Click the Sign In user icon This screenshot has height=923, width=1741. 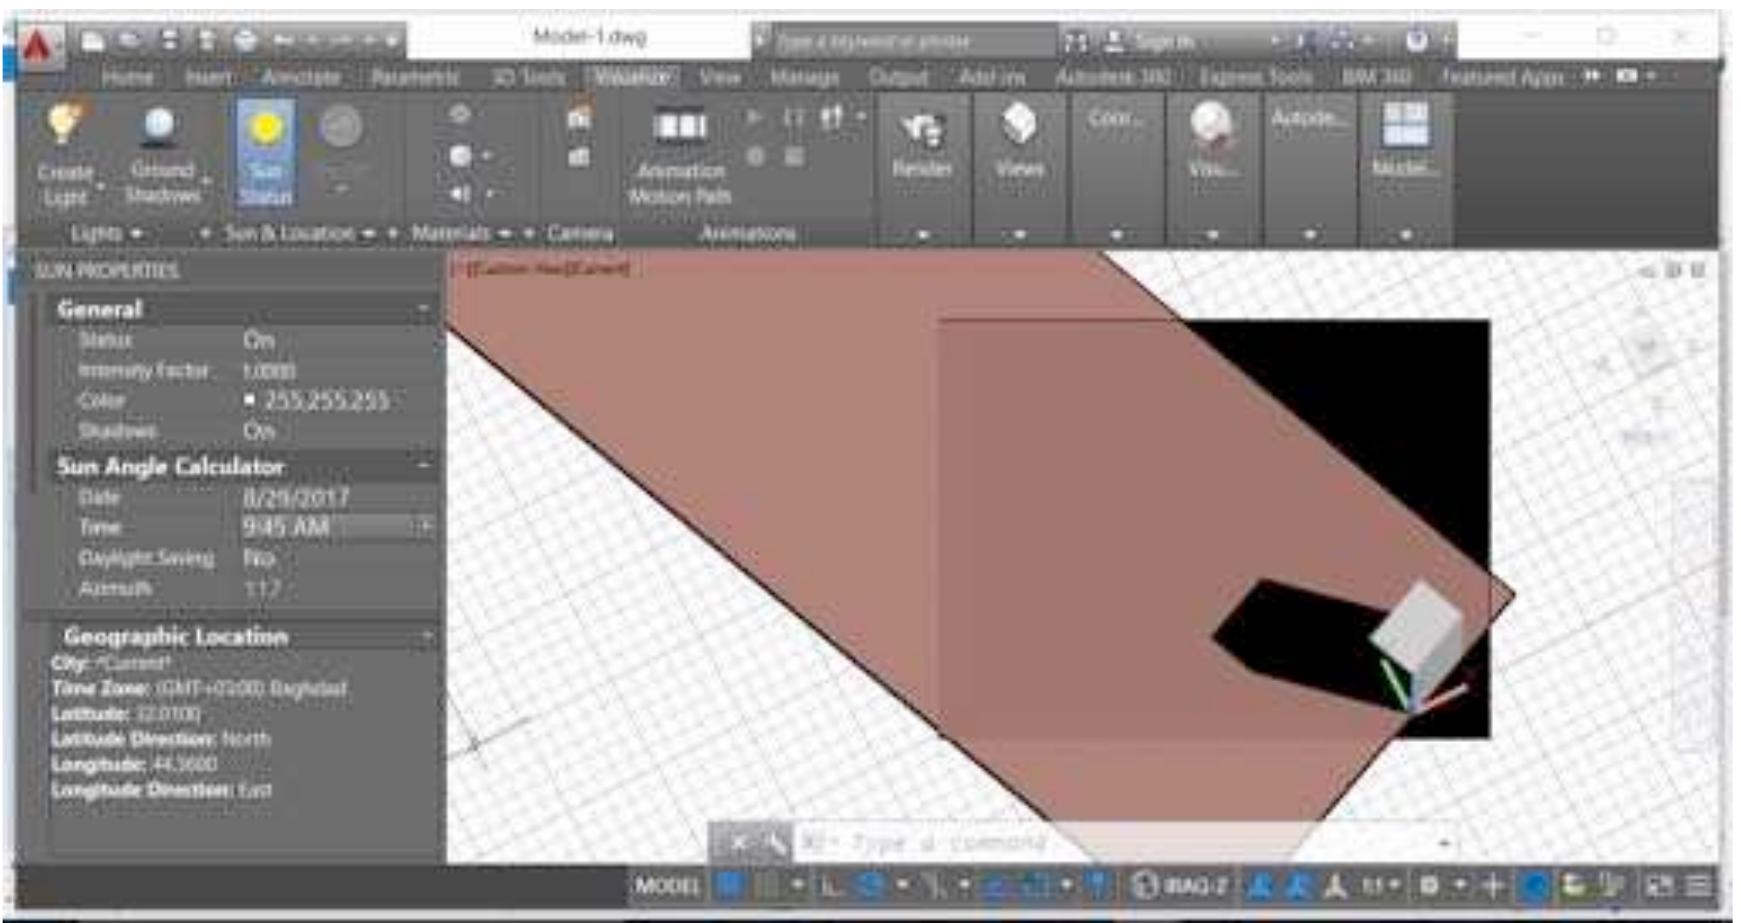pyautogui.click(x=1113, y=41)
